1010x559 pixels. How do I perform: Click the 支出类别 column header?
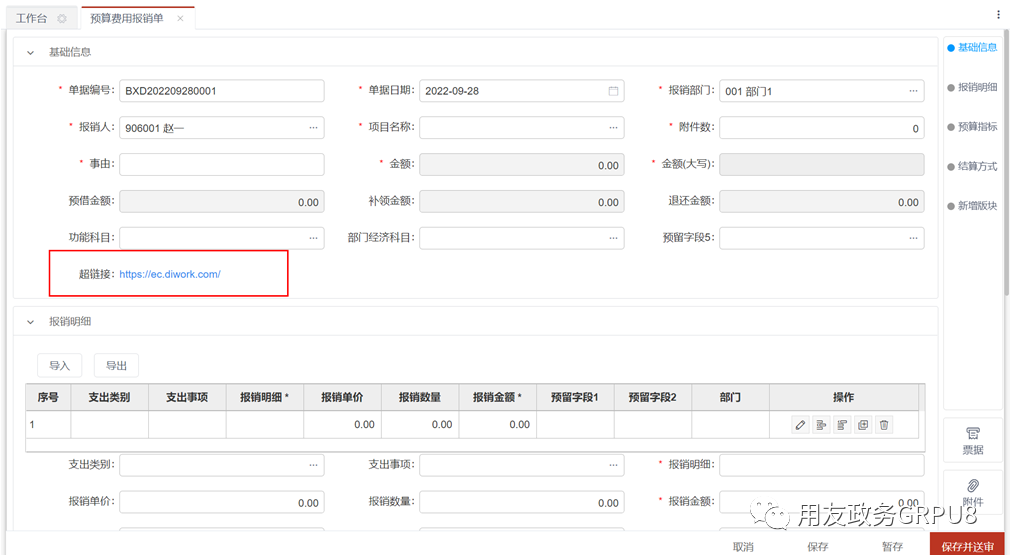pyautogui.click(x=110, y=397)
